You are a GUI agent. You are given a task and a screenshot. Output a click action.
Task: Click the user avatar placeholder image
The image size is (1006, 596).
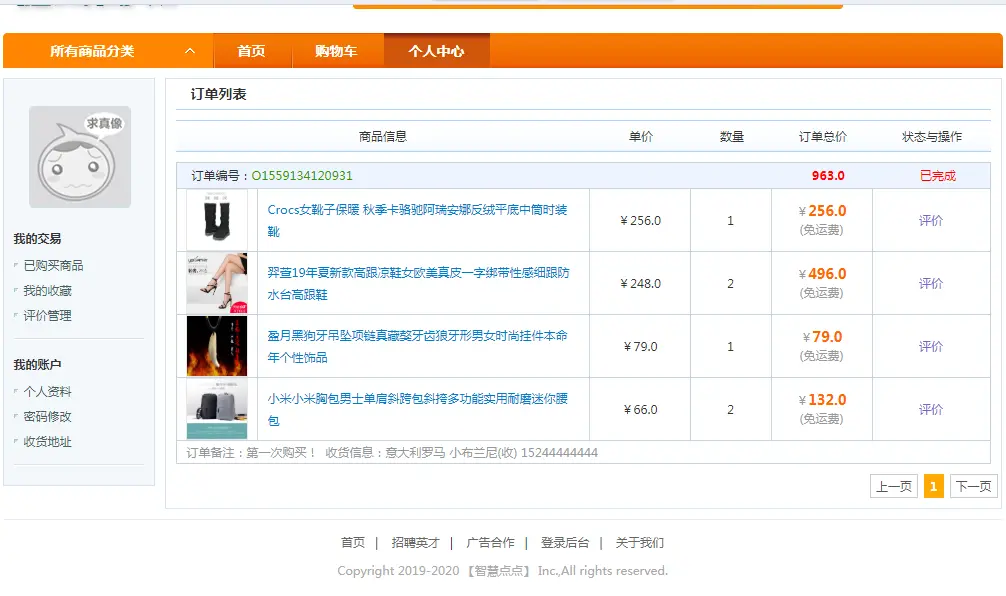80,157
